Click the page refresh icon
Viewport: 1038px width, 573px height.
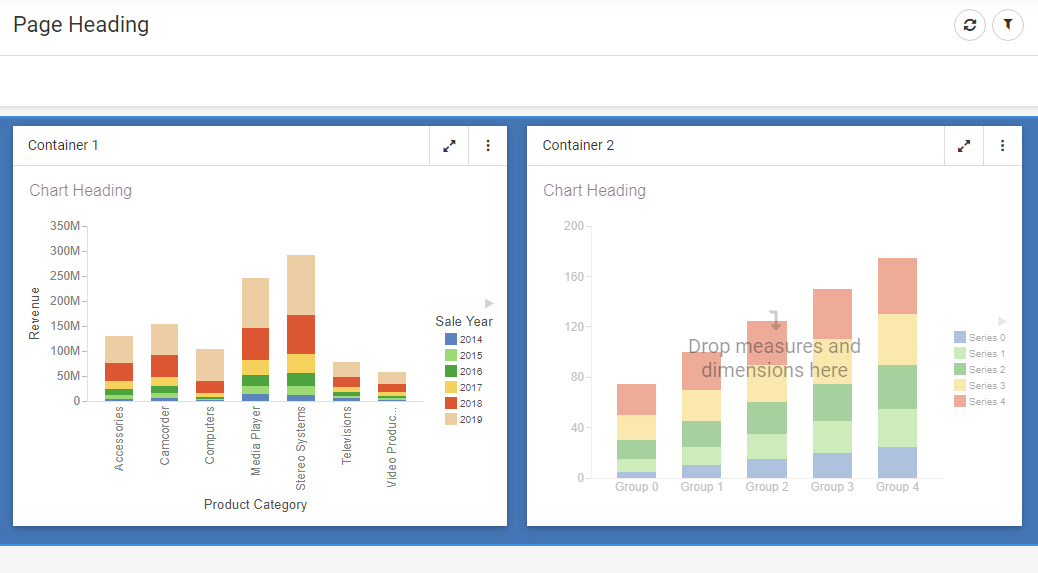coord(969,25)
